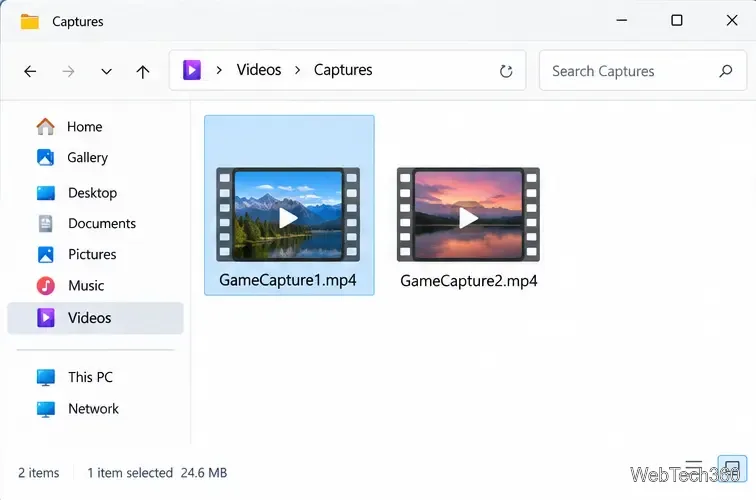Expand chevron between Videos and Captures
Viewport: 756px width, 500px height.
coord(297,70)
